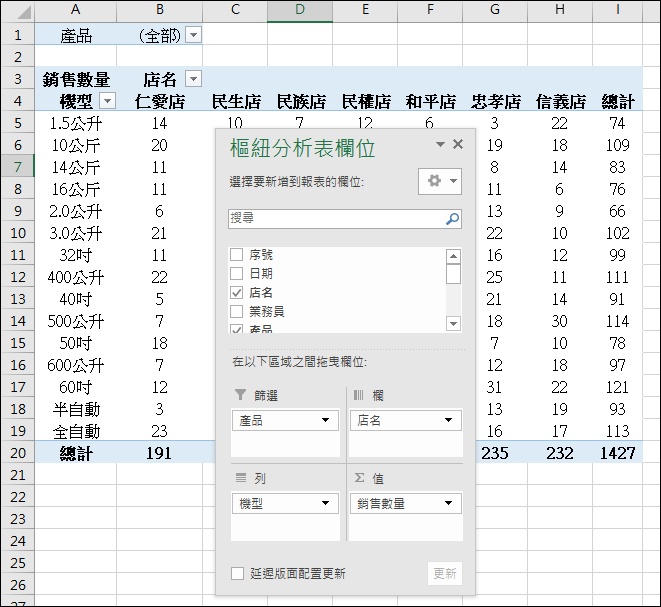Open the 店名 column labels filter button

pyautogui.click(x=193, y=79)
